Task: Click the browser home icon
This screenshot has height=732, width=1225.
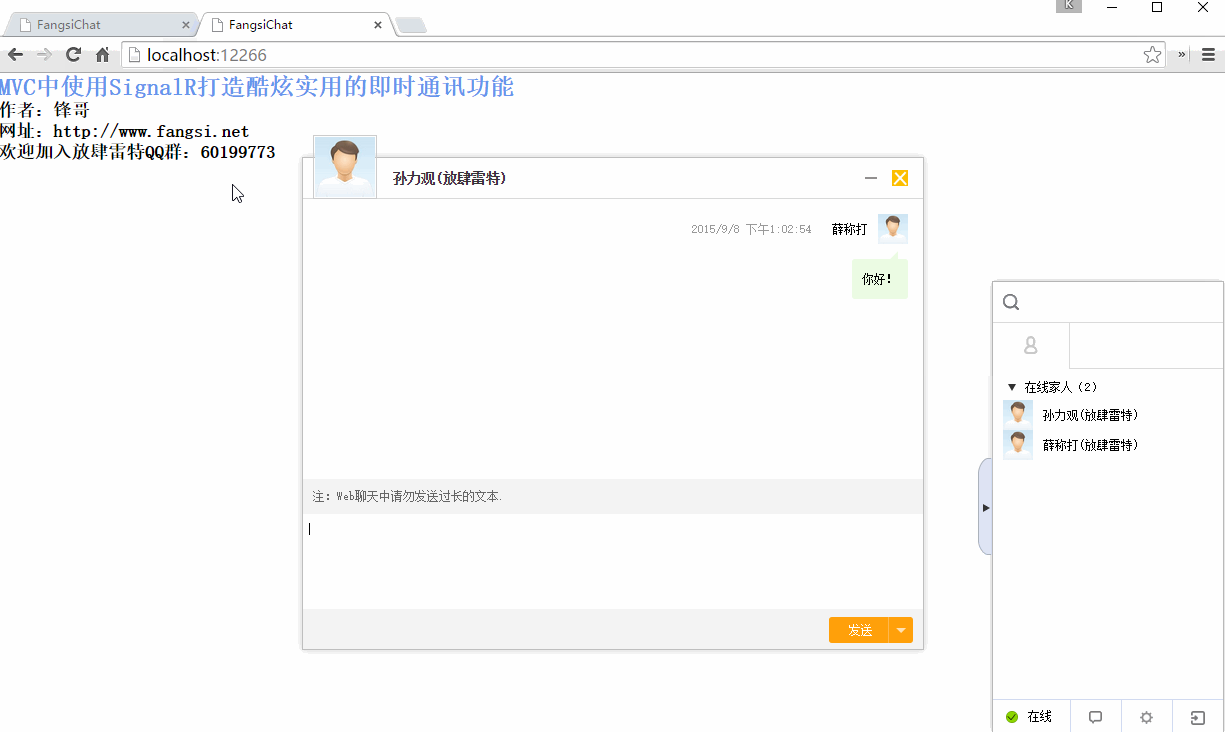Action: tap(101, 55)
